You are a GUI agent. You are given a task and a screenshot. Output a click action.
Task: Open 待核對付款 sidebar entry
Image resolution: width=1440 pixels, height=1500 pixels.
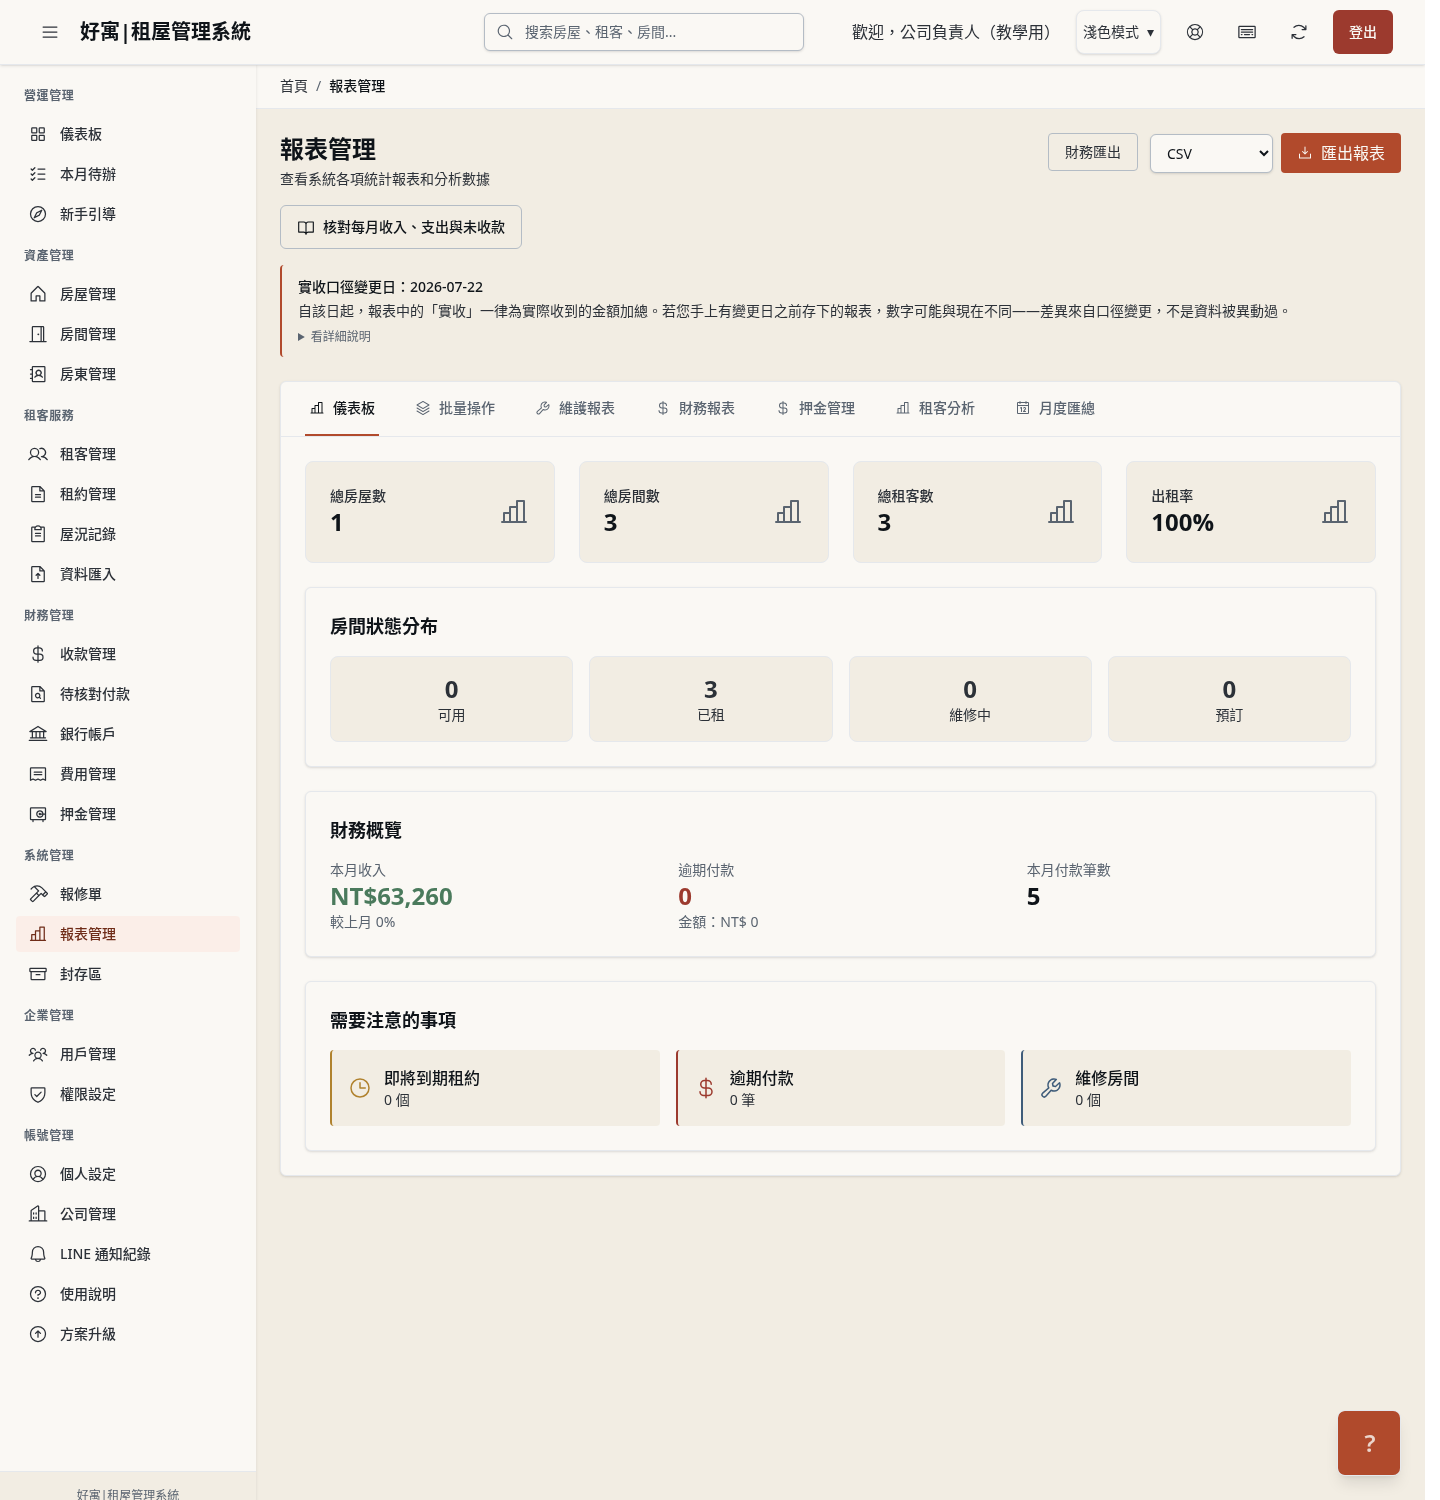tap(128, 694)
